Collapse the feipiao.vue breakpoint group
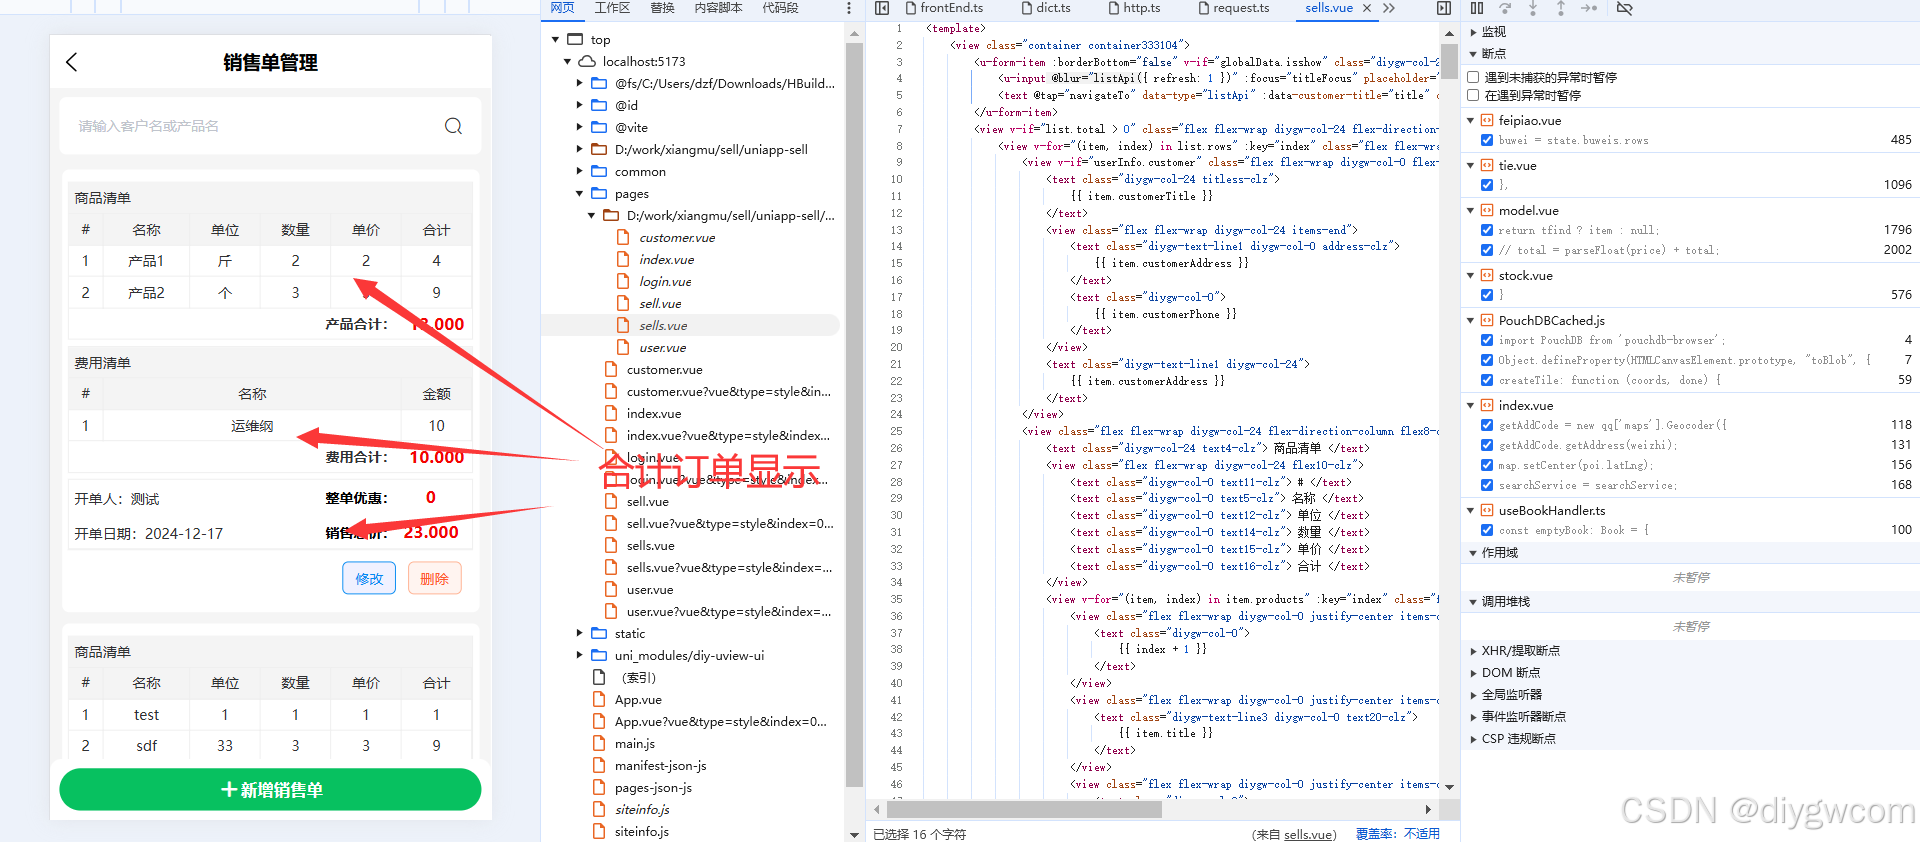 [x=1471, y=120]
